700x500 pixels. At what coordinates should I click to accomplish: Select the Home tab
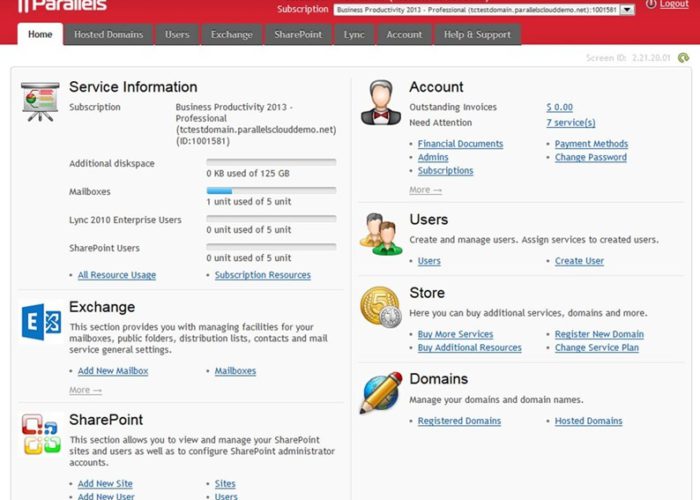(x=40, y=34)
